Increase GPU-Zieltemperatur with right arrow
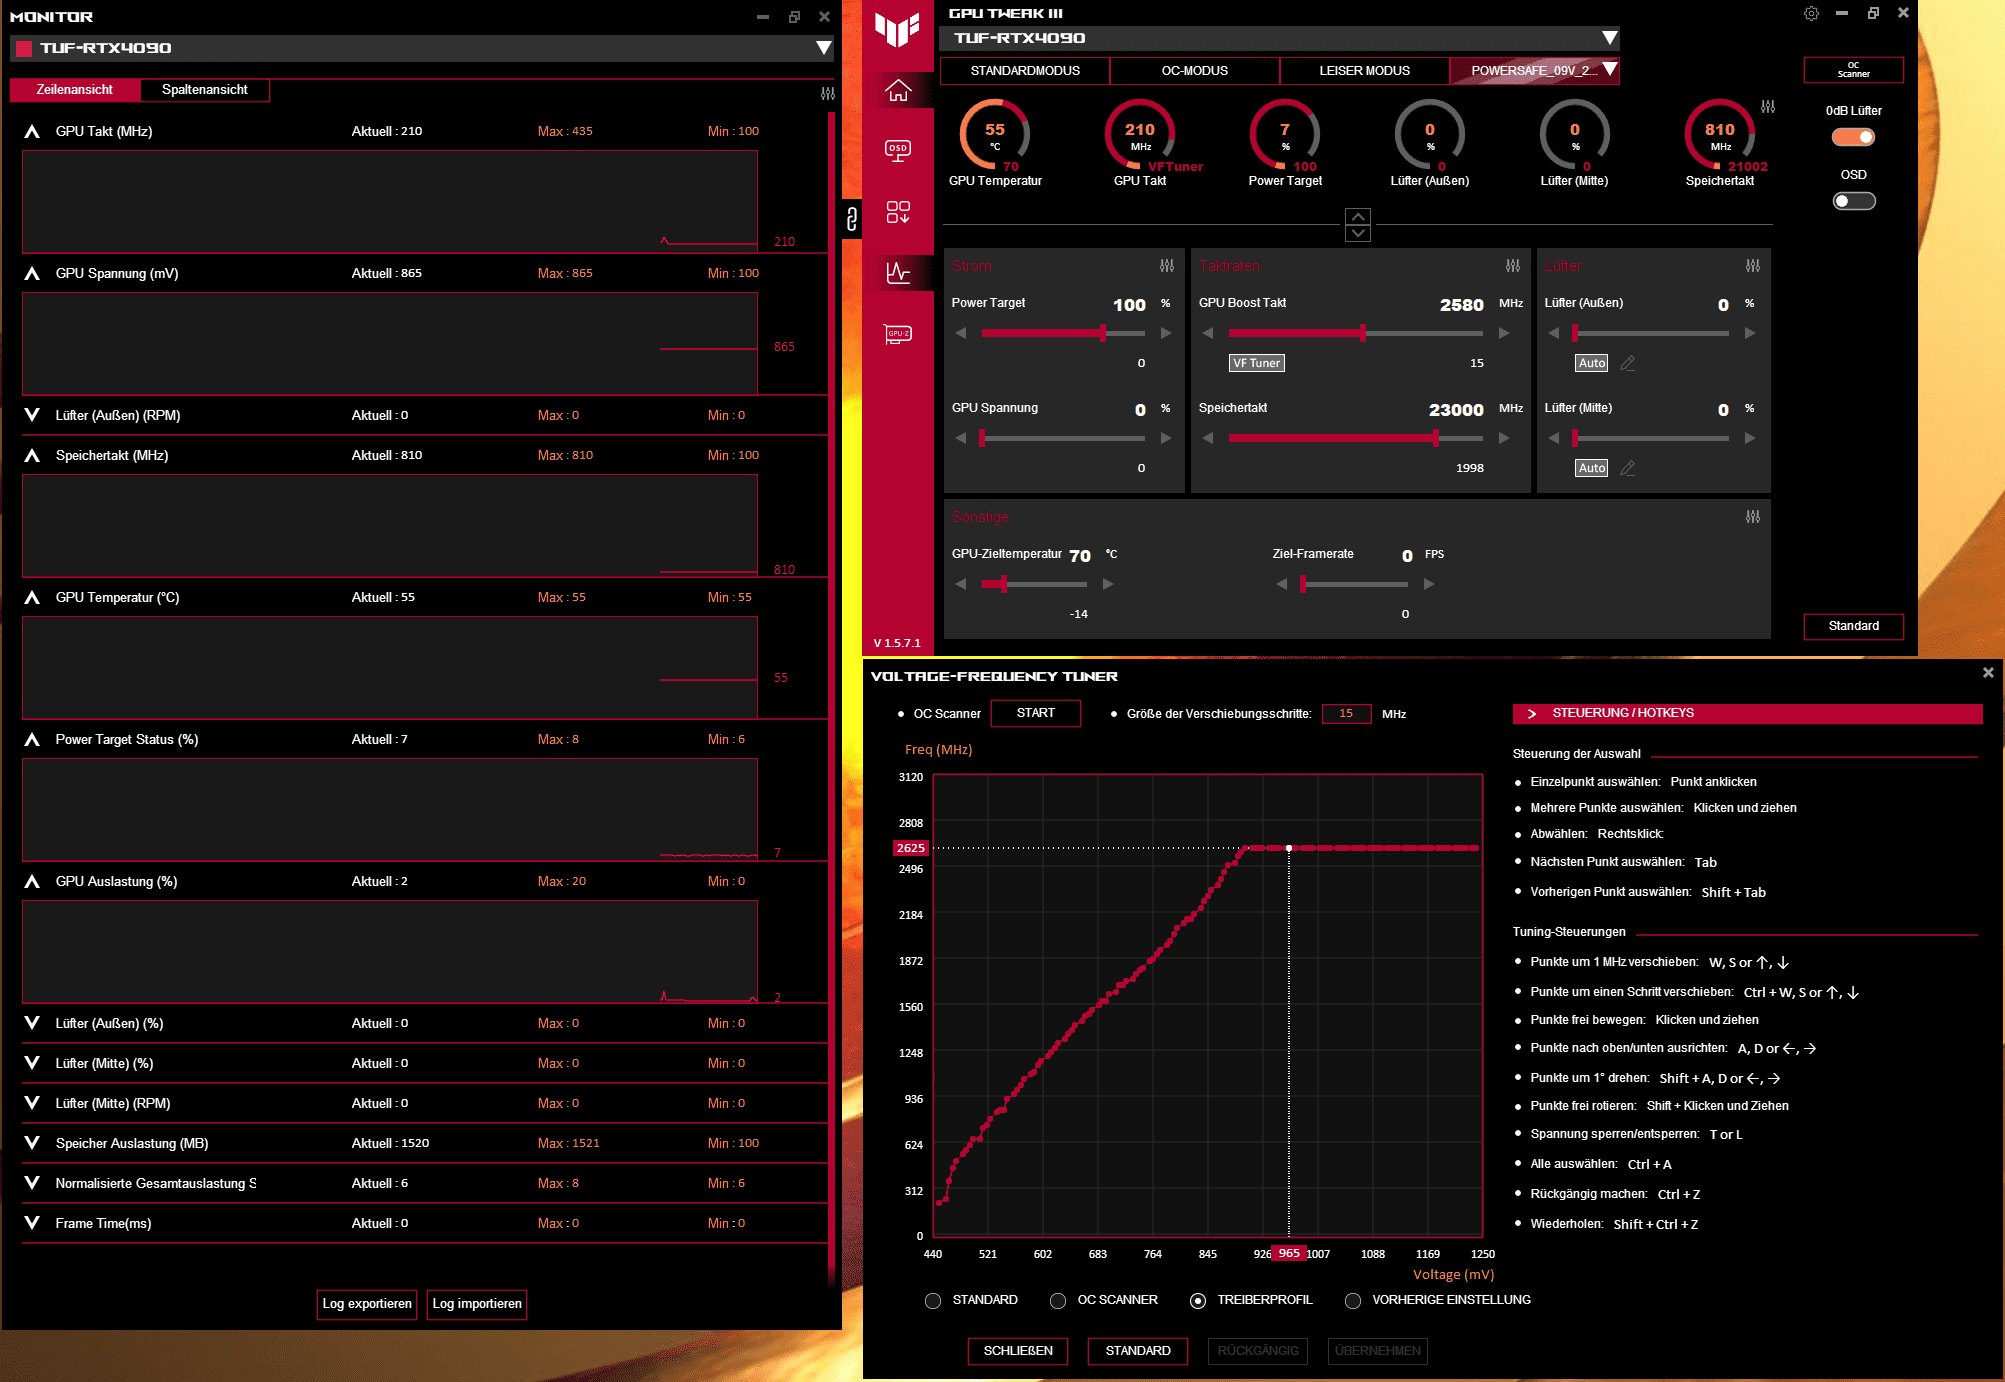This screenshot has width=2005, height=1382. pyautogui.click(x=1108, y=584)
